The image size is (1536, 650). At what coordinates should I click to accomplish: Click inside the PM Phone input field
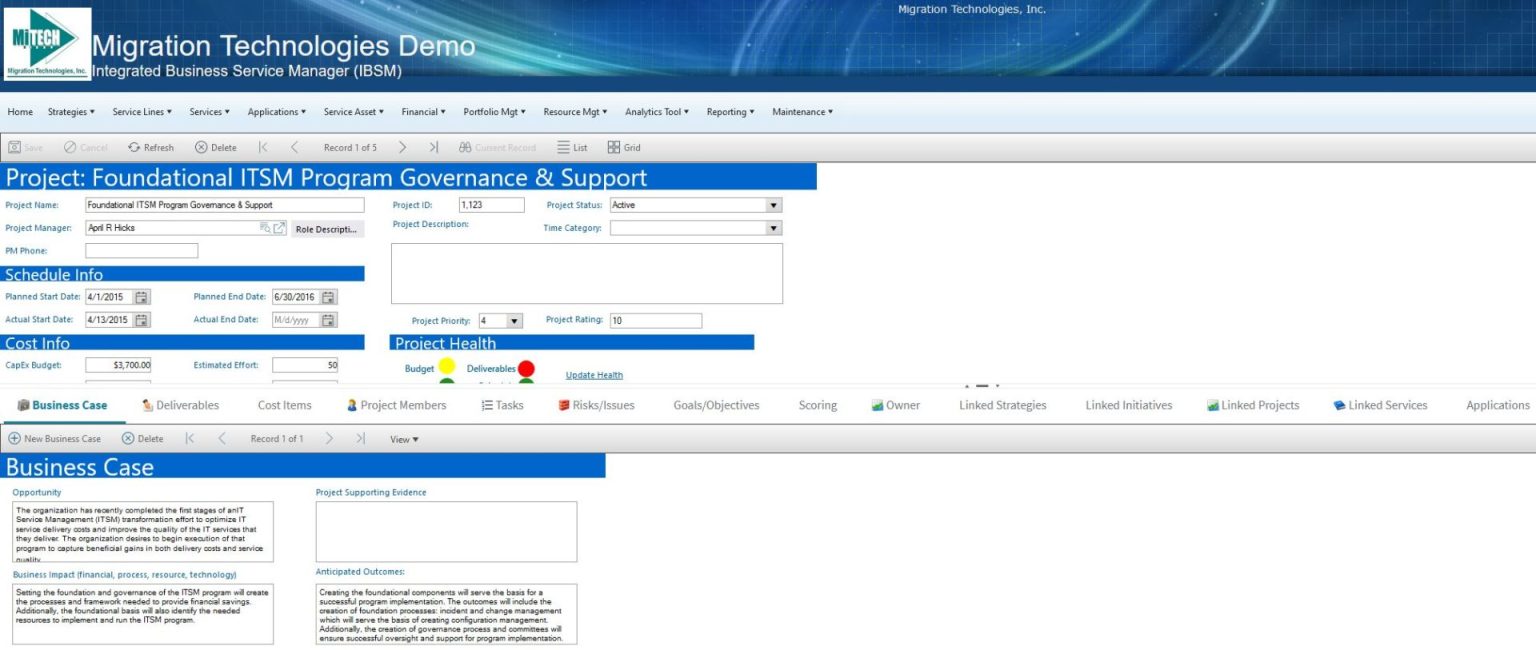coord(141,250)
